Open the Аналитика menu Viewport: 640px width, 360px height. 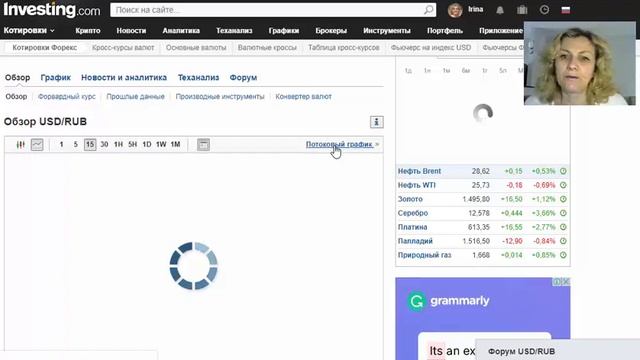[181, 31]
